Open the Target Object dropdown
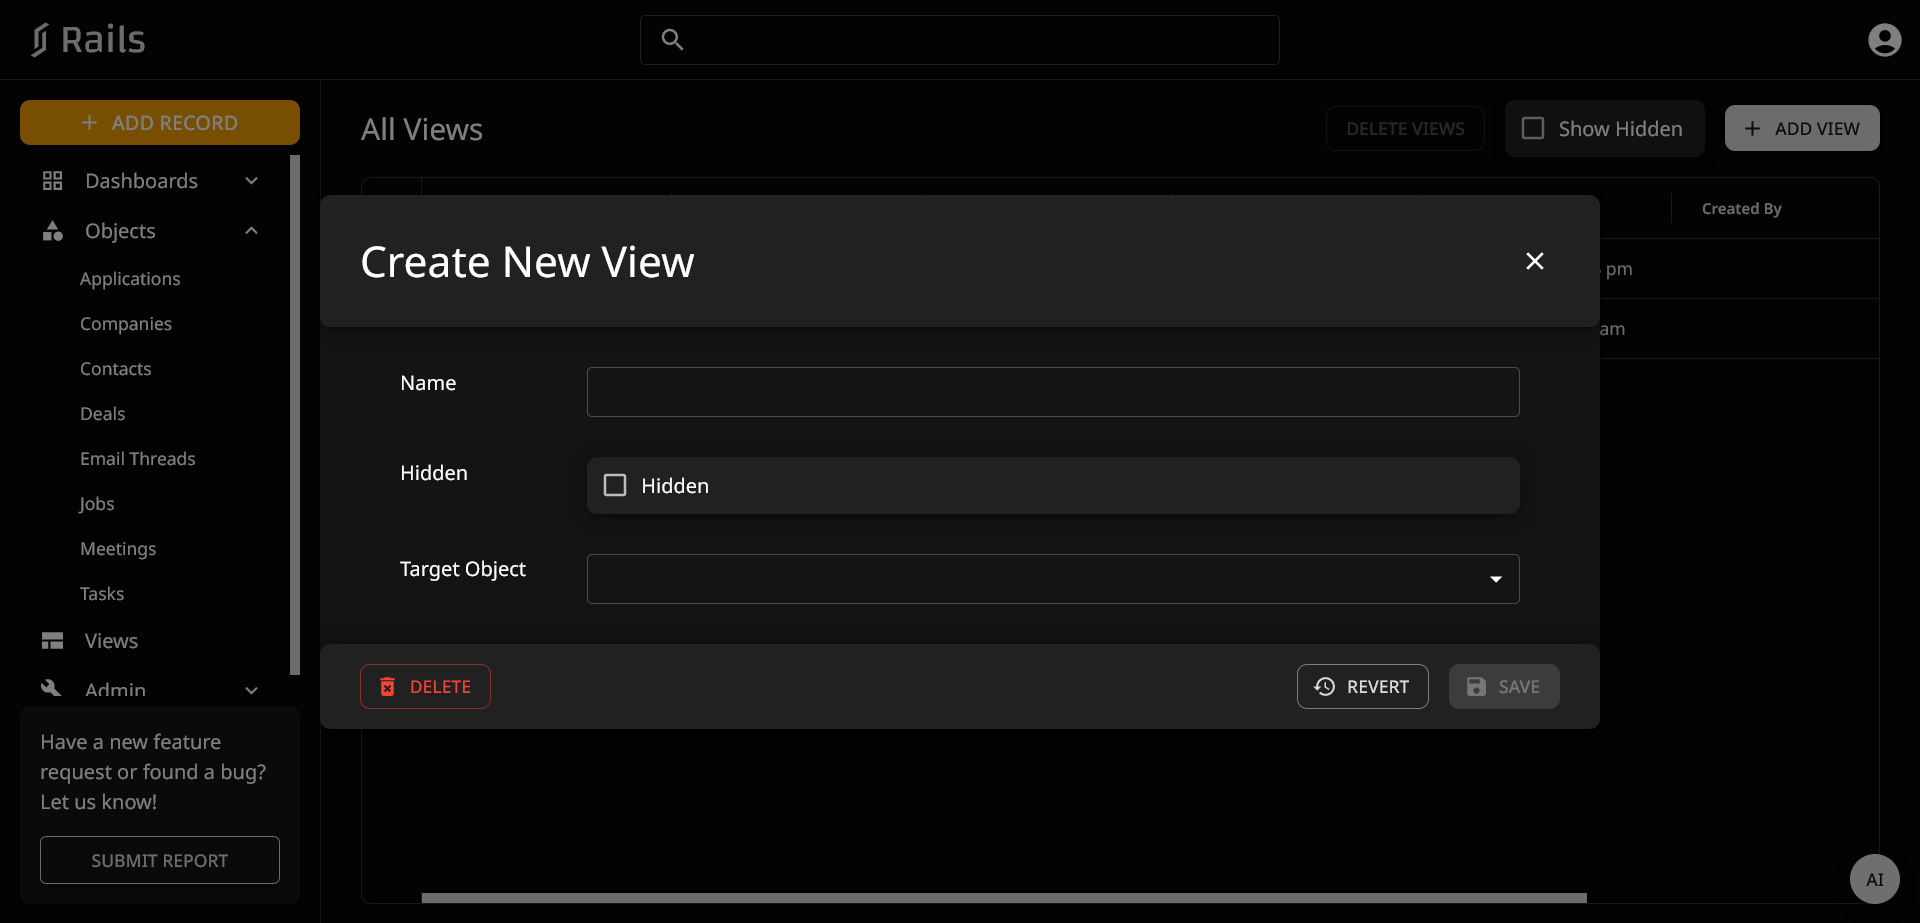The image size is (1920, 923). coord(1052,579)
